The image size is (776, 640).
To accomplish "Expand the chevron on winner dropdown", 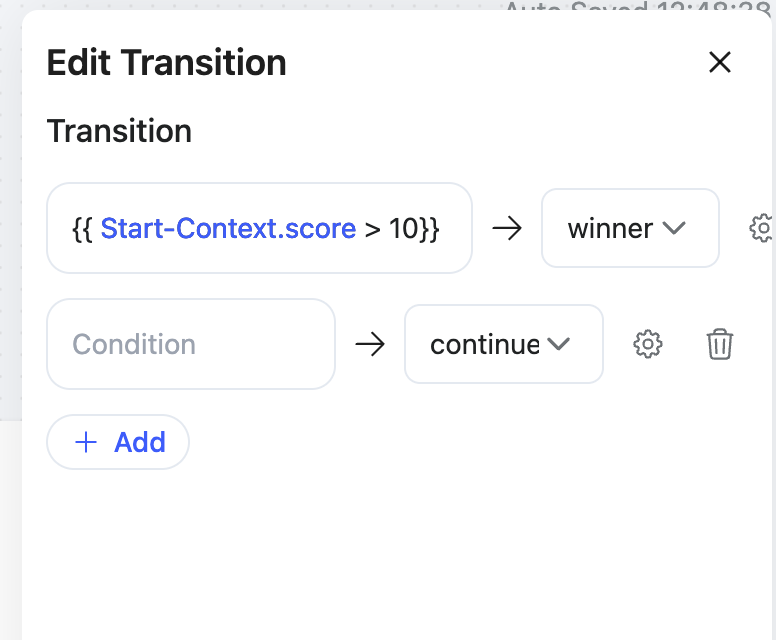I will pyautogui.click(x=674, y=228).
